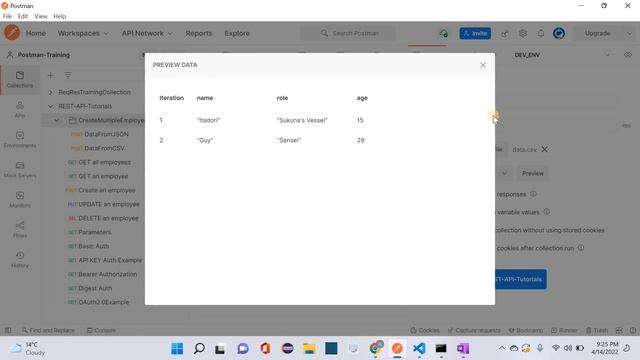Open the Workspaces dropdown

[83, 33]
